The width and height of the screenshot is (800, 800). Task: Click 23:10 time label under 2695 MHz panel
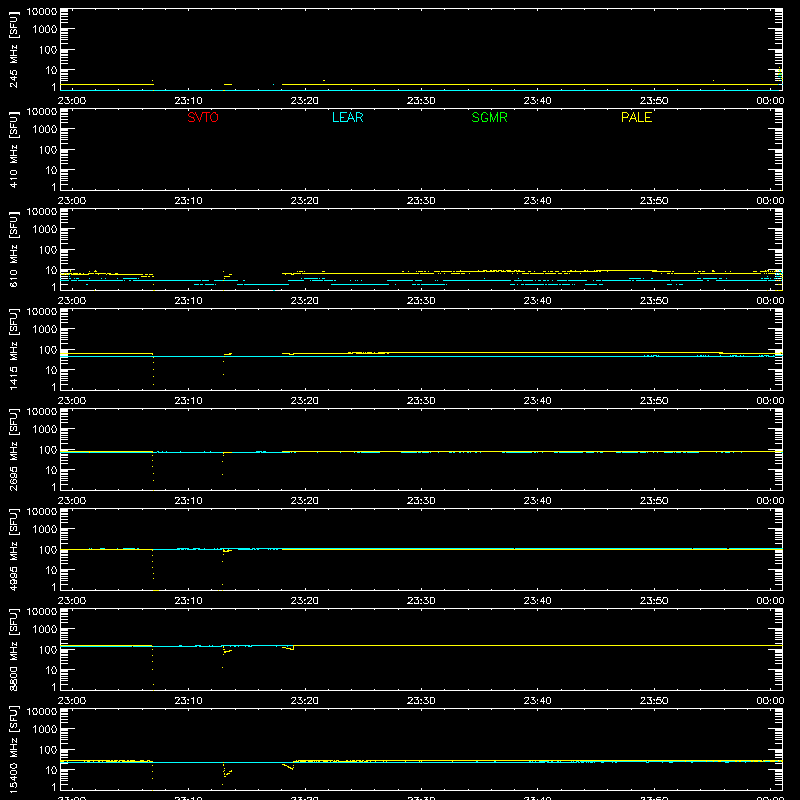tap(188, 501)
